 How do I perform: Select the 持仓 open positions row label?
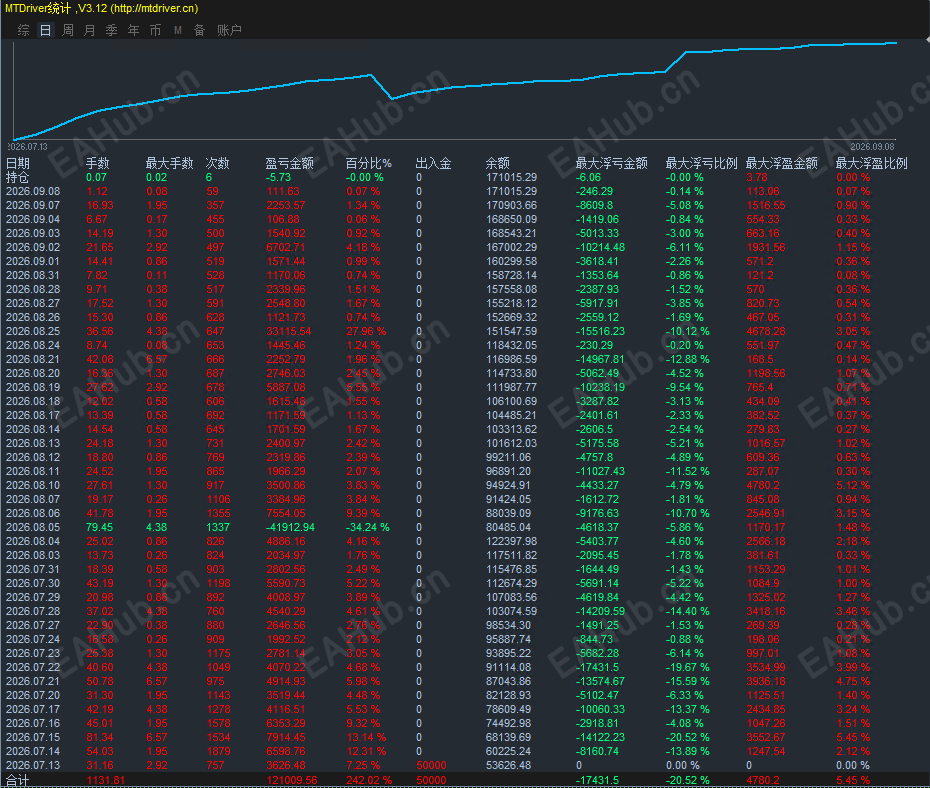[x=18, y=177]
